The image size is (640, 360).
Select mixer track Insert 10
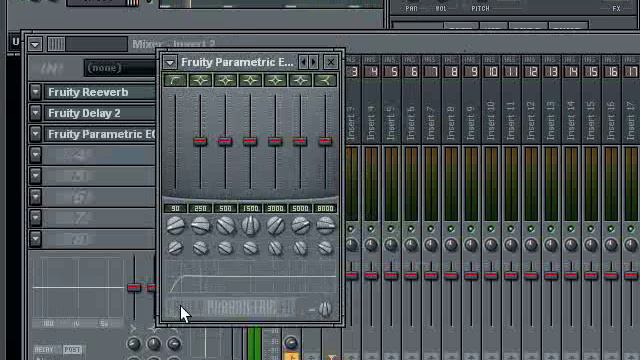click(491, 100)
